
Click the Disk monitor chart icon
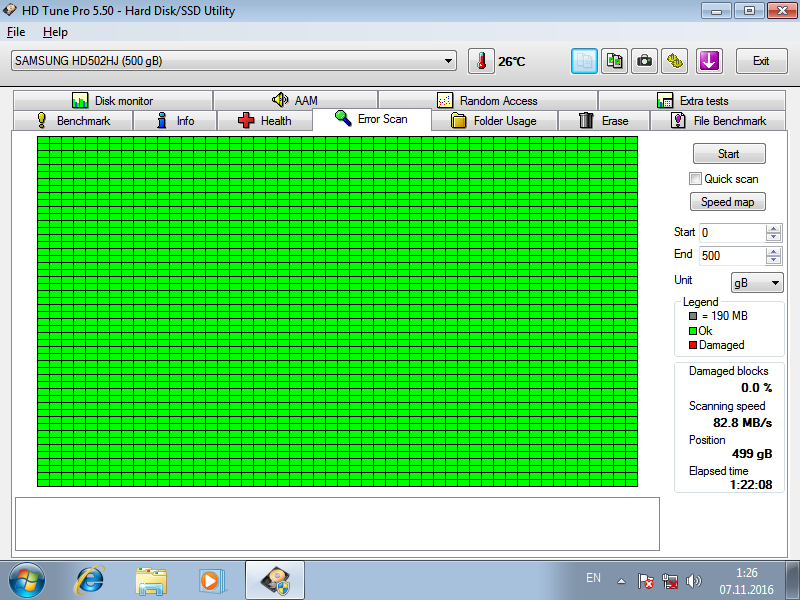coord(80,100)
